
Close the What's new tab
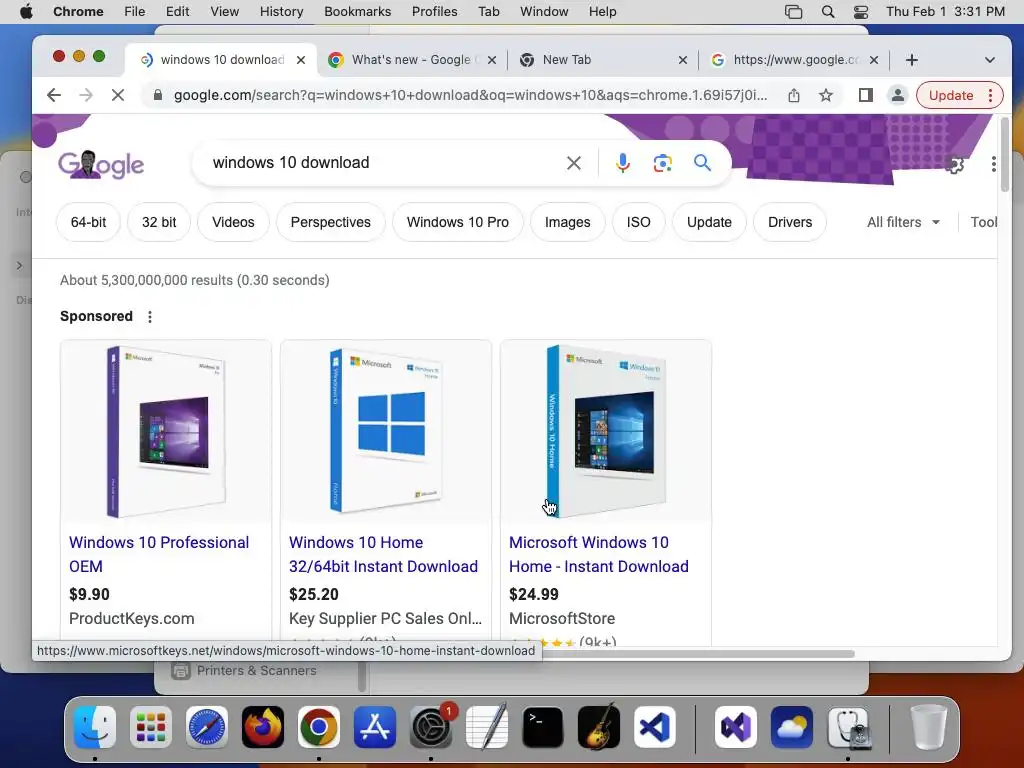[492, 60]
